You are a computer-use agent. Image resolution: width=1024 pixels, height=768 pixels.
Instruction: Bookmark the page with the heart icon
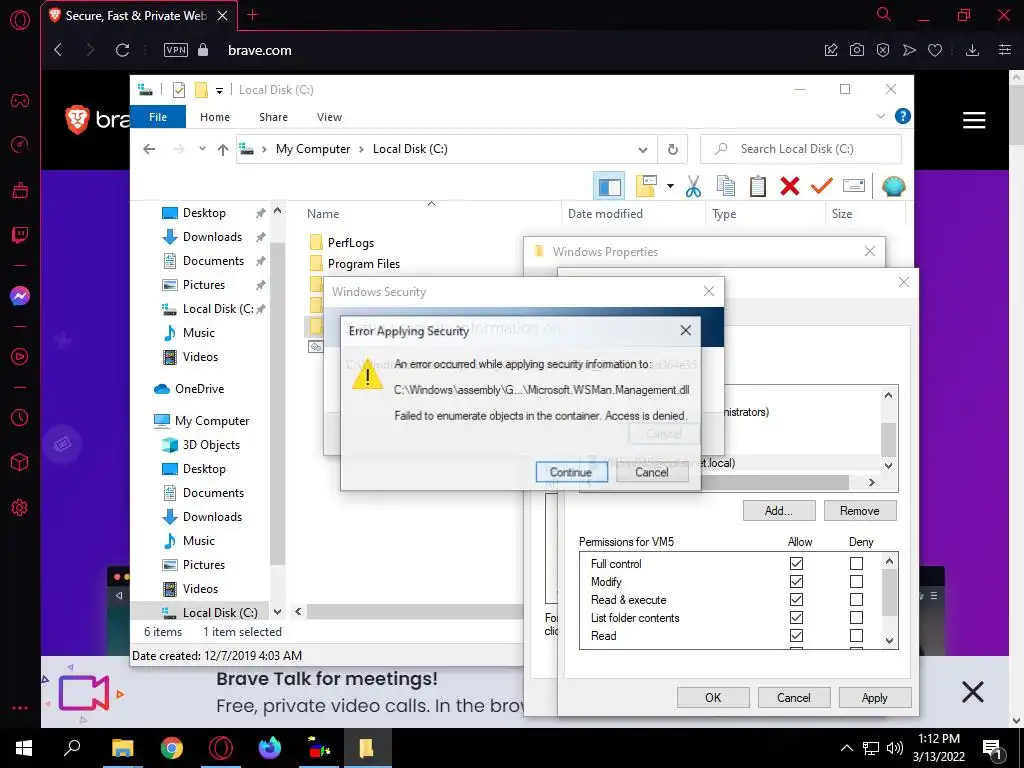click(x=935, y=50)
